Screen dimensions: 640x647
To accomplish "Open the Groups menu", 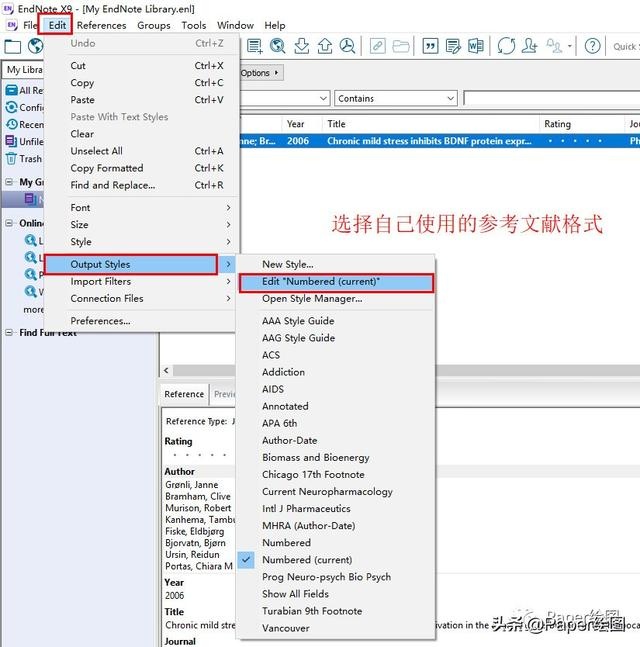I will [154, 25].
